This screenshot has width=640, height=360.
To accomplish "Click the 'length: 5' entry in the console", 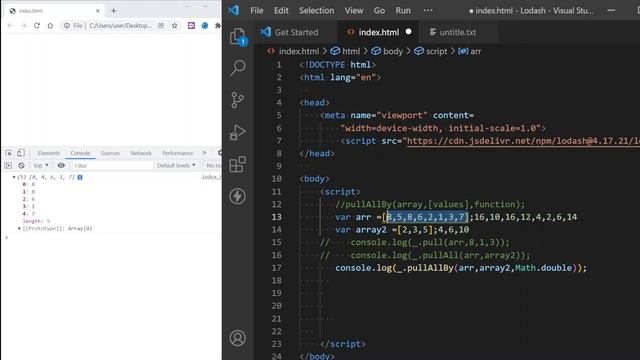I will (x=36, y=221).
